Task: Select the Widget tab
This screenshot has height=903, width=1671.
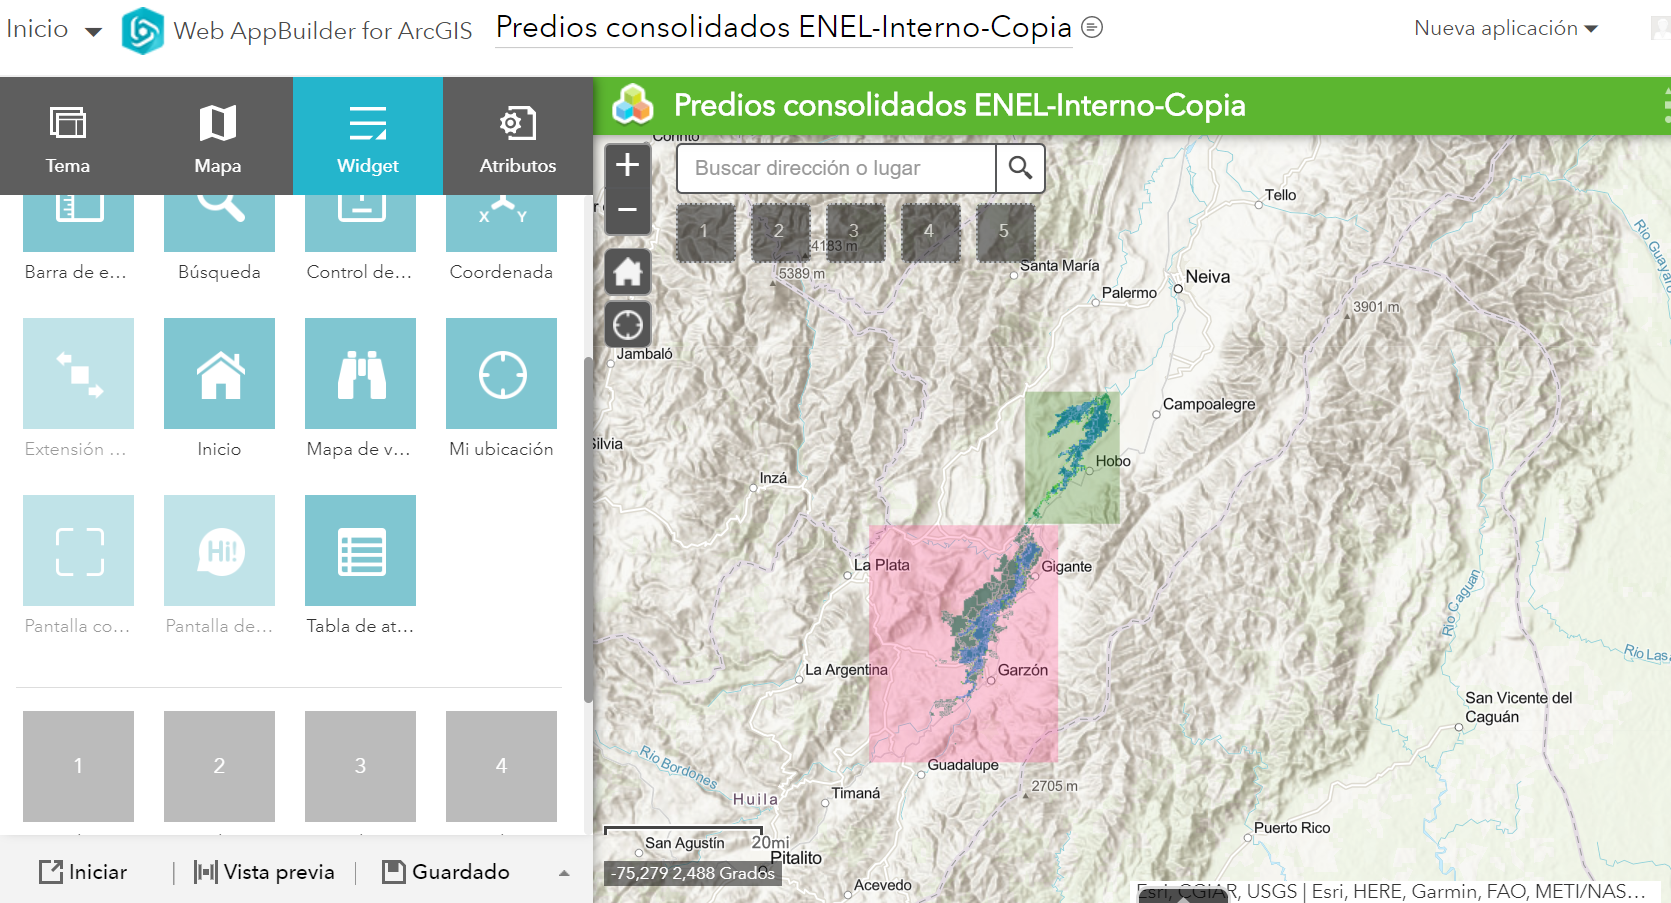Action: pyautogui.click(x=368, y=136)
